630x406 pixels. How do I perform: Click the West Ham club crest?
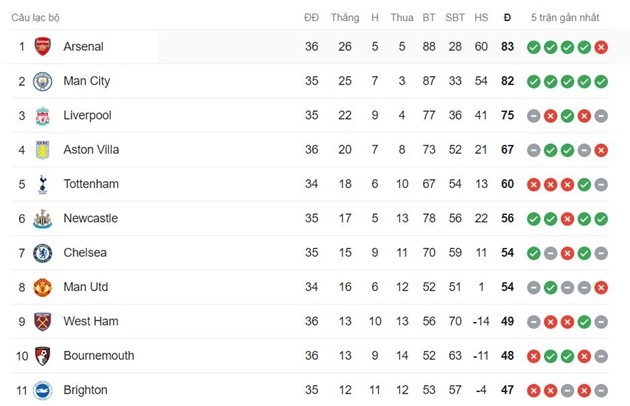click(x=42, y=322)
